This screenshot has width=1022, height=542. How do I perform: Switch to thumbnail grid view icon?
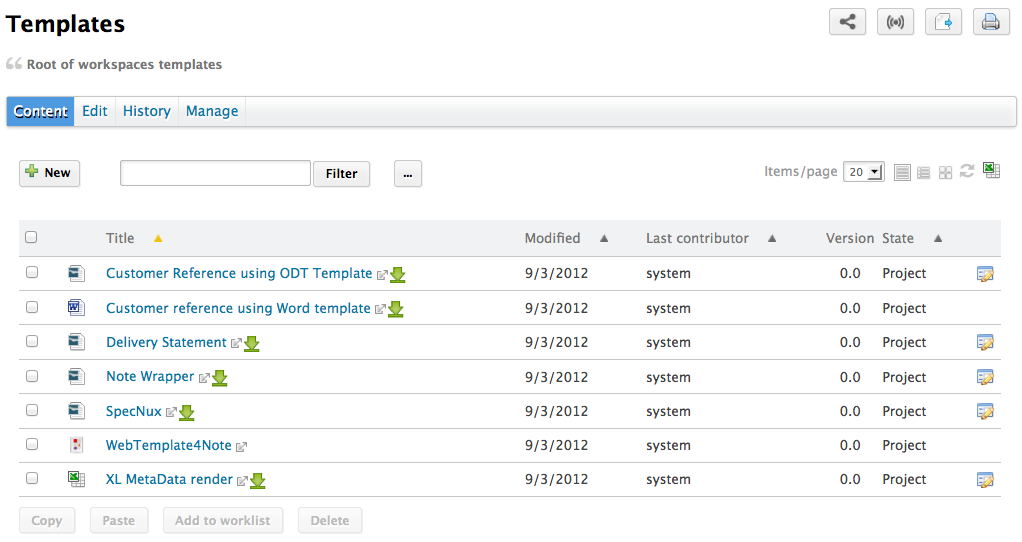pos(945,173)
